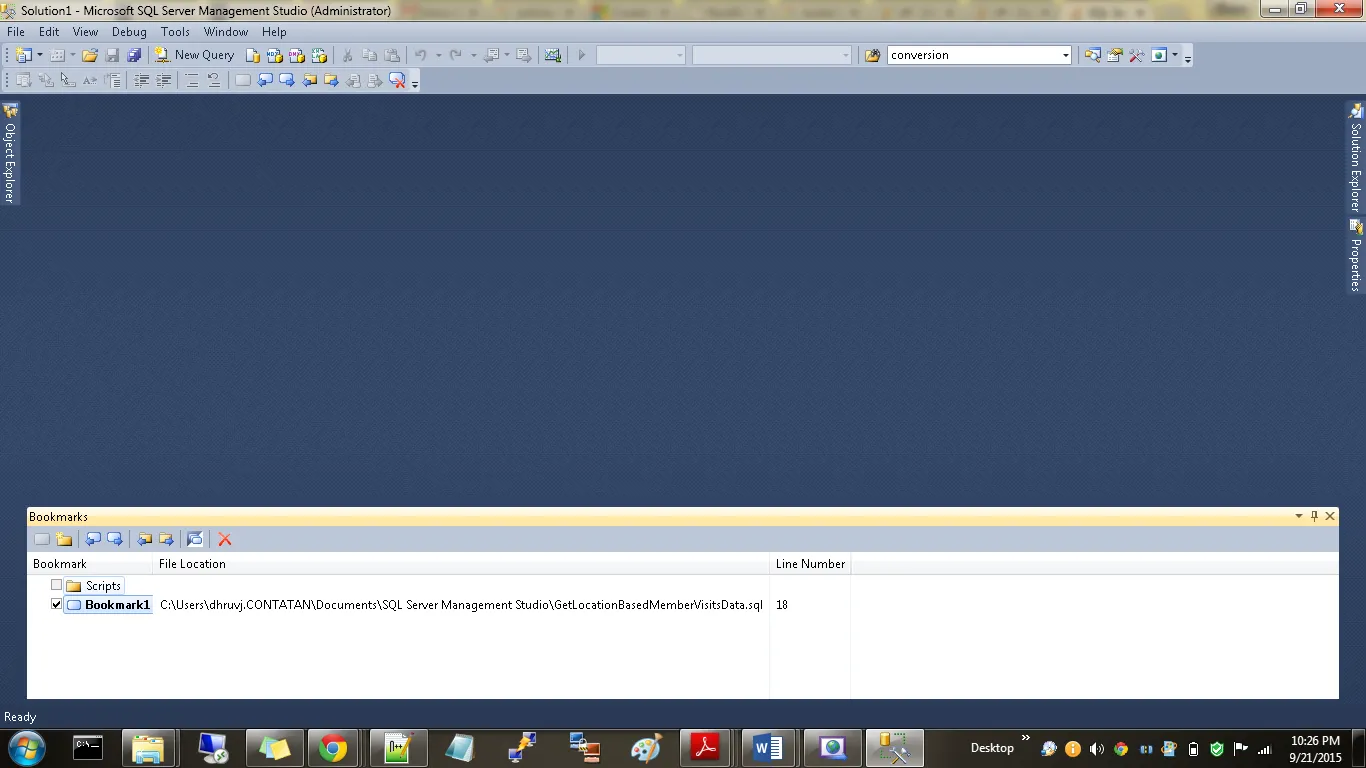
Task: Open the Tools menu
Action: (175, 32)
